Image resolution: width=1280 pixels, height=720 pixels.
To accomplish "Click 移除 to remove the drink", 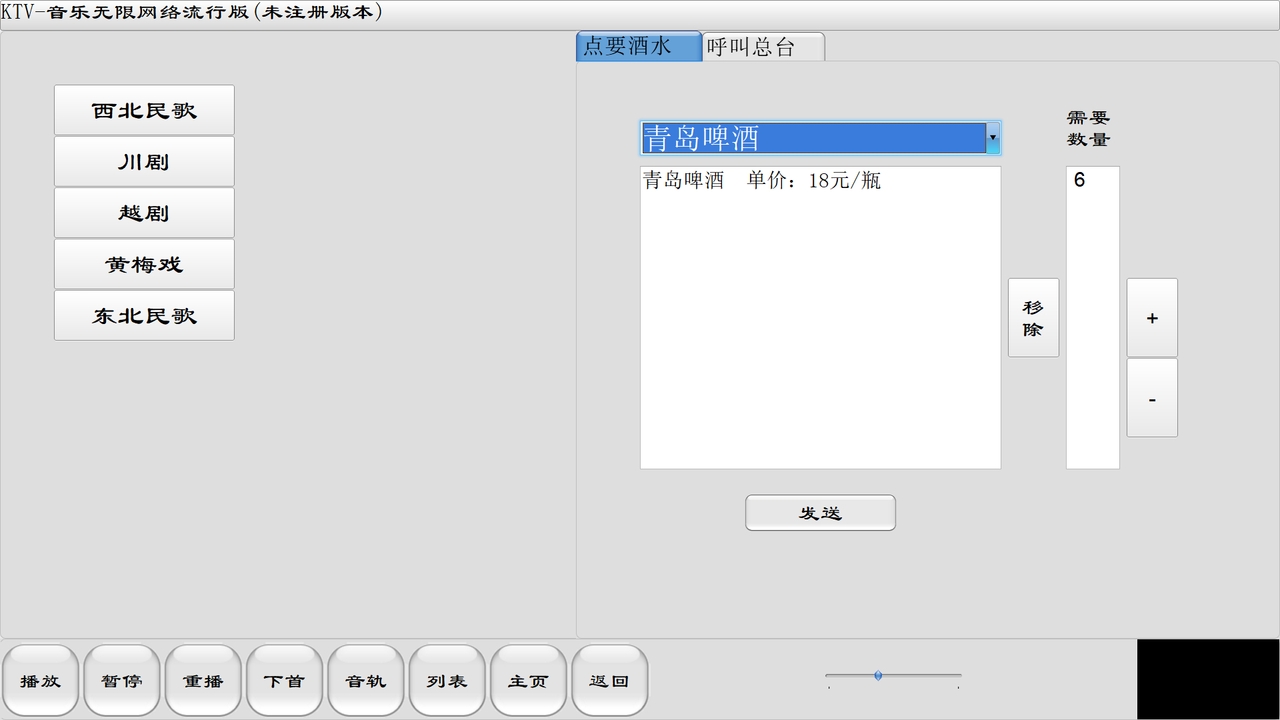I will click(1033, 317).
